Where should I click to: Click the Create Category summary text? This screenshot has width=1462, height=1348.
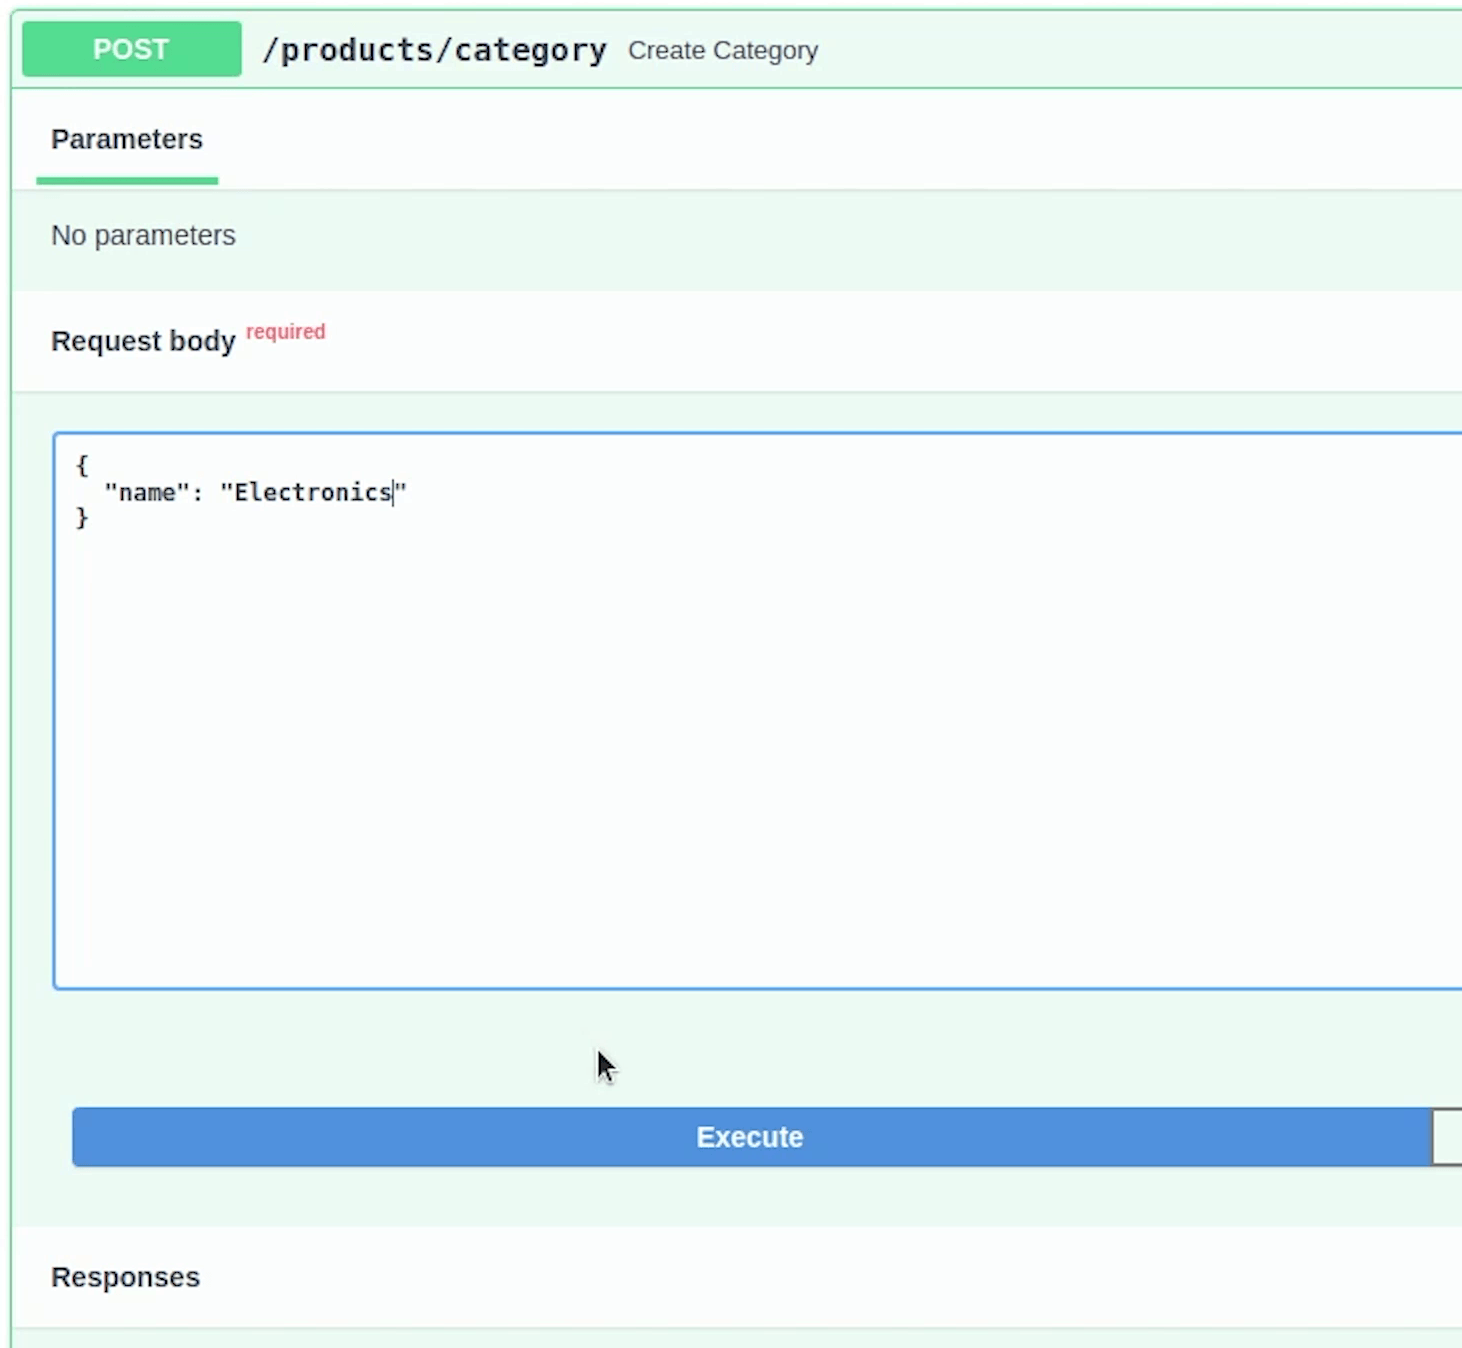pyautogui.click(x=722, y=50)
